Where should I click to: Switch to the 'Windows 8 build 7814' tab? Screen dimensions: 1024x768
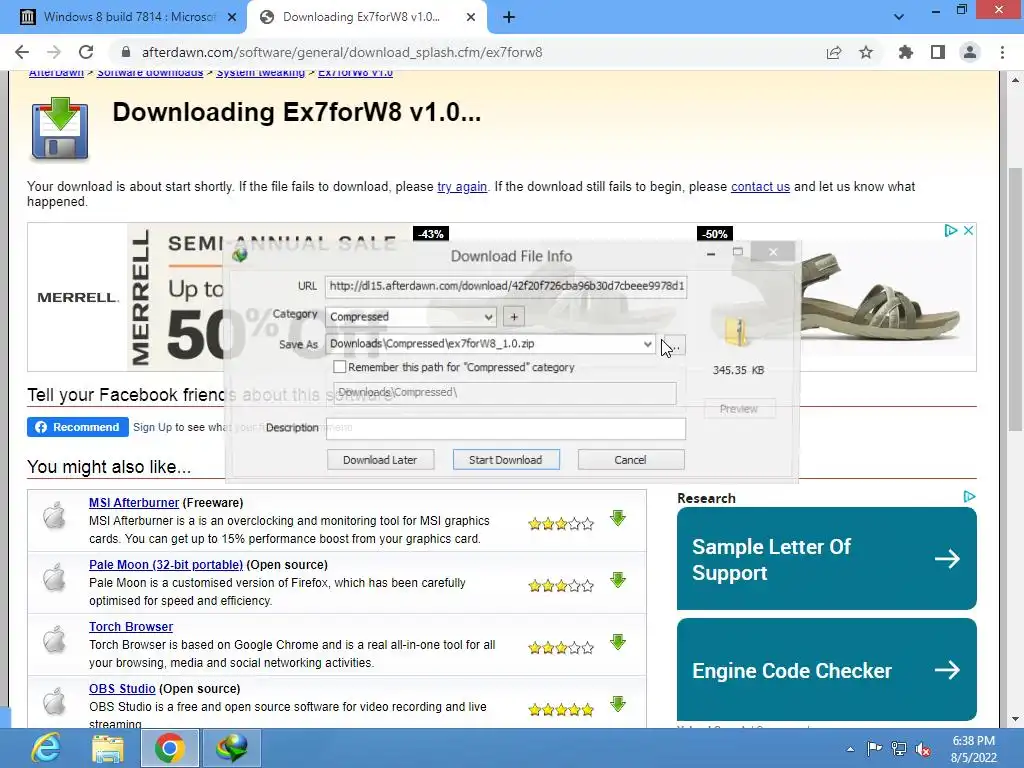[x=123, y=18]
